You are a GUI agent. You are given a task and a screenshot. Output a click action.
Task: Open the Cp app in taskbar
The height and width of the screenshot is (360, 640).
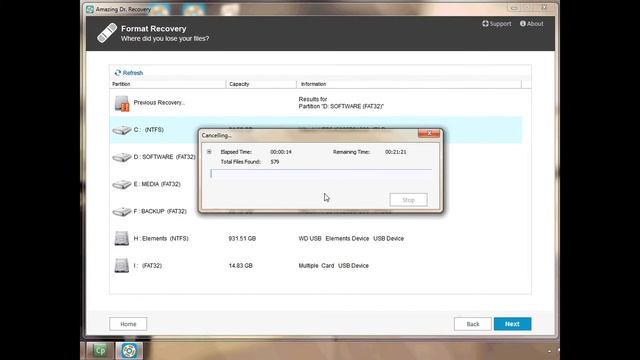click(x=100, y=351)
